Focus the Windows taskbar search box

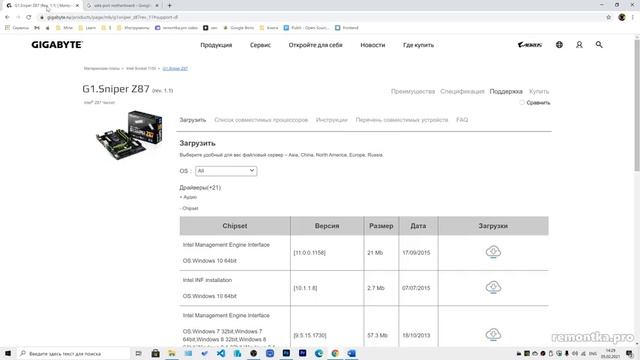73,353
